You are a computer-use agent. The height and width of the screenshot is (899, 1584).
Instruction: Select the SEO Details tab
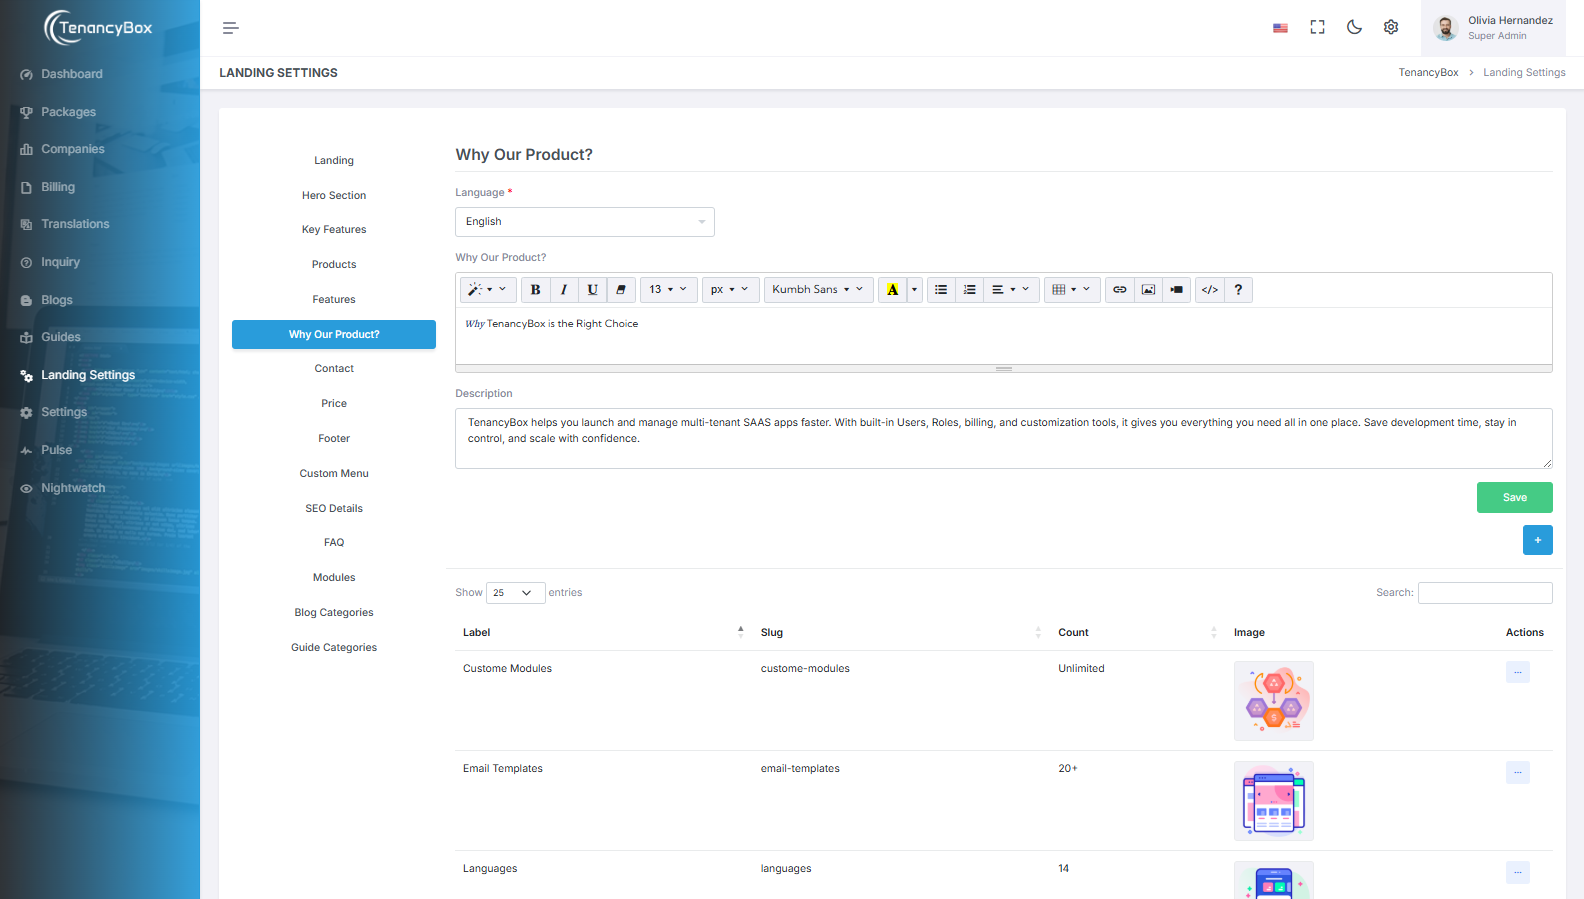point(334,508)
